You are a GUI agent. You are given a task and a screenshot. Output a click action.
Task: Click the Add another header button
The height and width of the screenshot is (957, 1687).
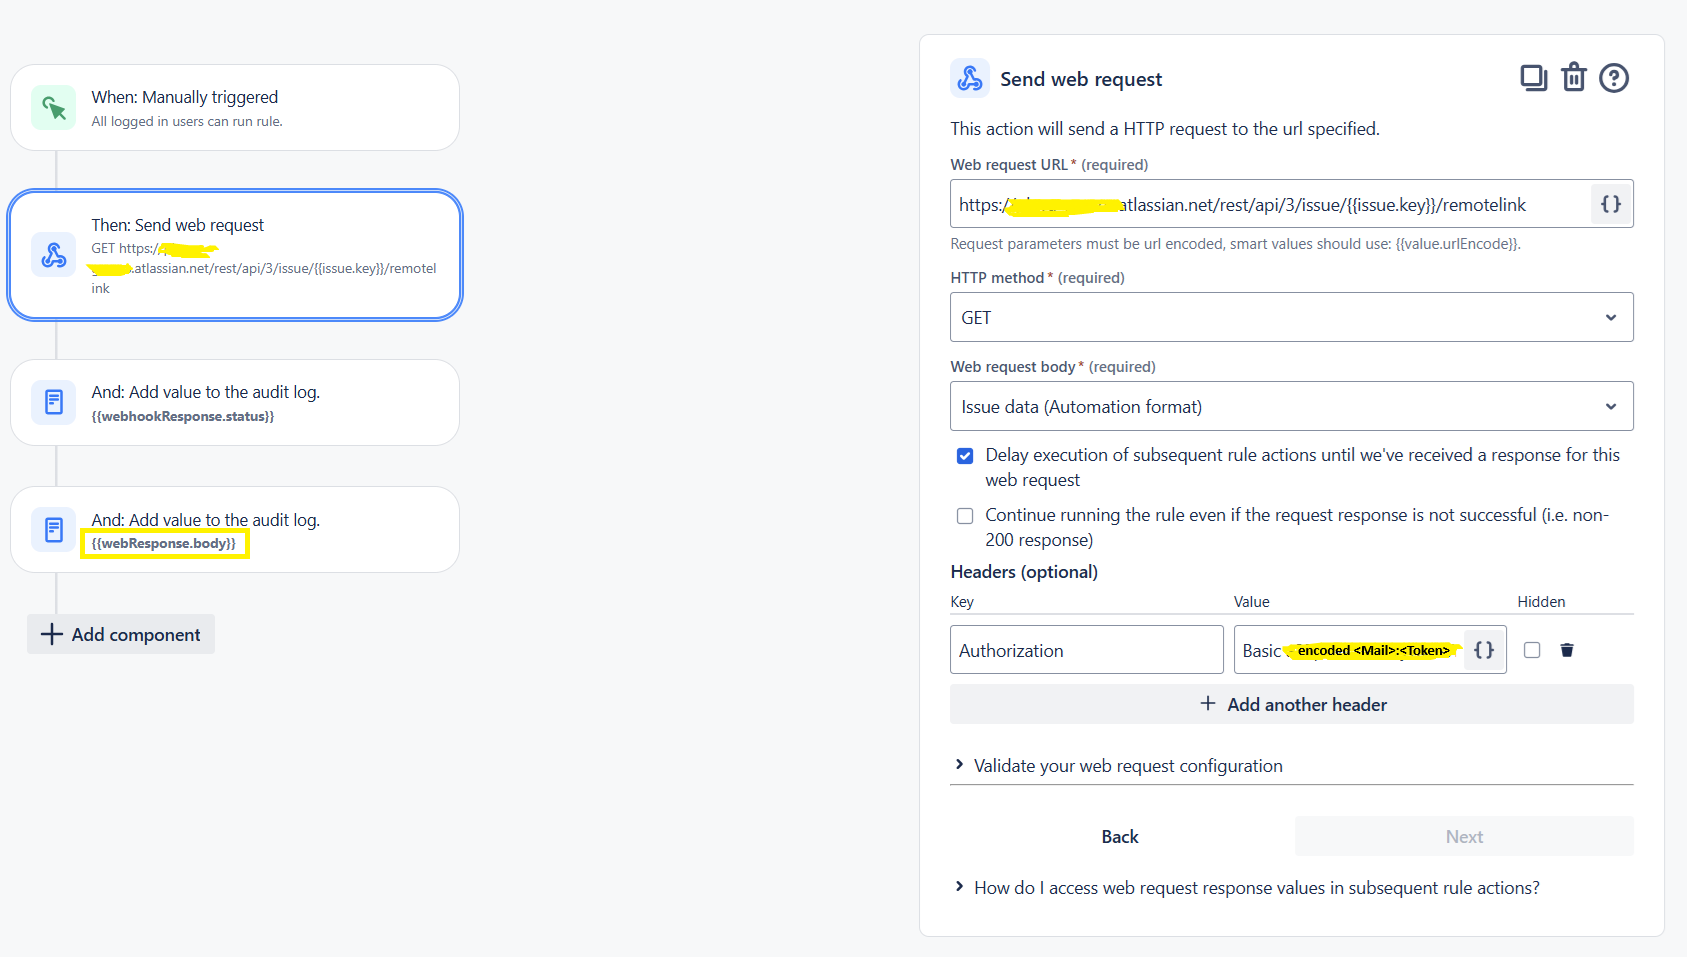tap(1292, 704)
